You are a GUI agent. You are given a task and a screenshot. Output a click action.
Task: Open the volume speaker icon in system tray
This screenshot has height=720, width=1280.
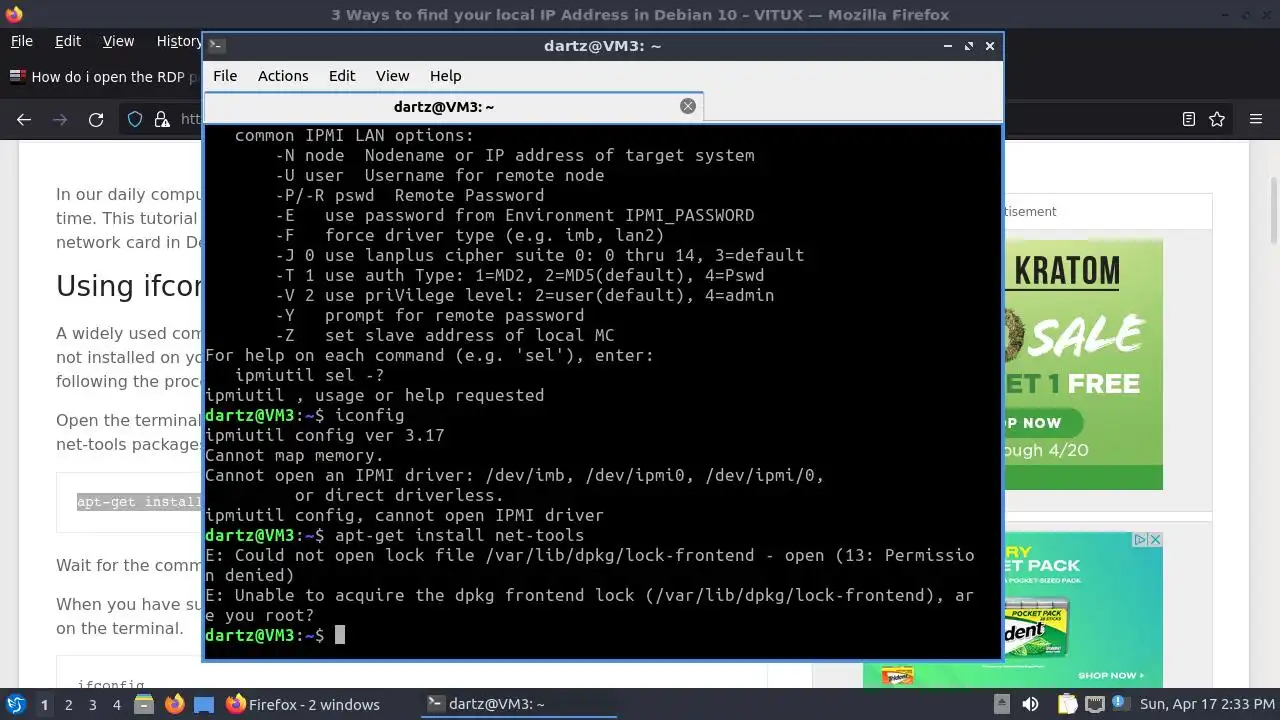[1030, 704]
